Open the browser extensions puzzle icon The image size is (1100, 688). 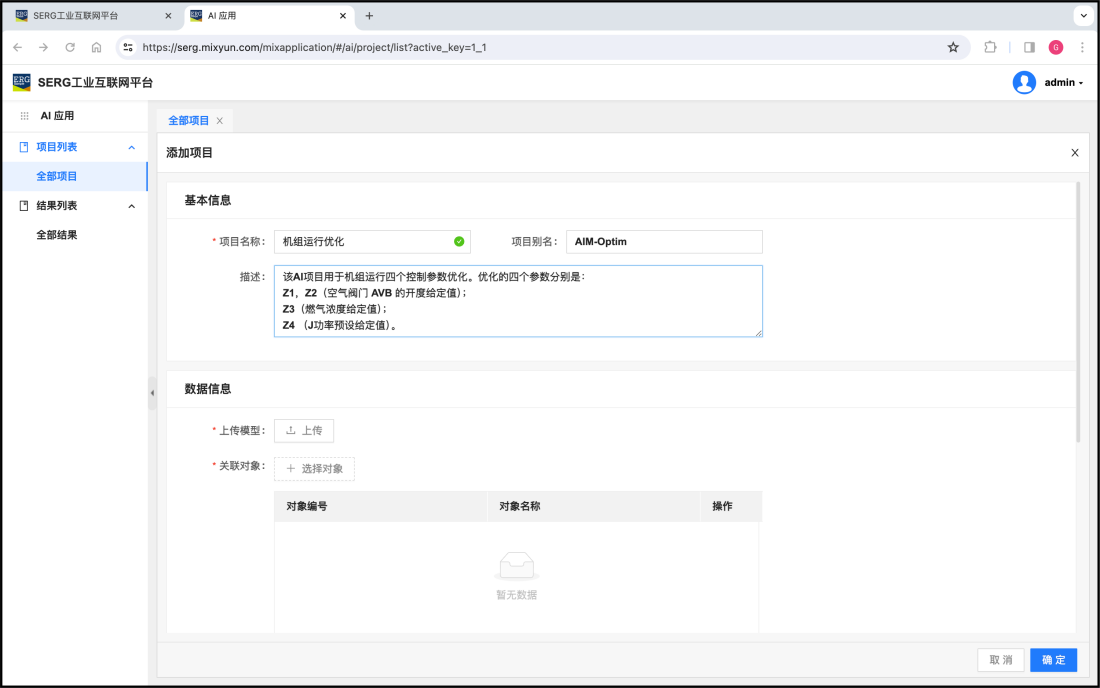[990, 47]
